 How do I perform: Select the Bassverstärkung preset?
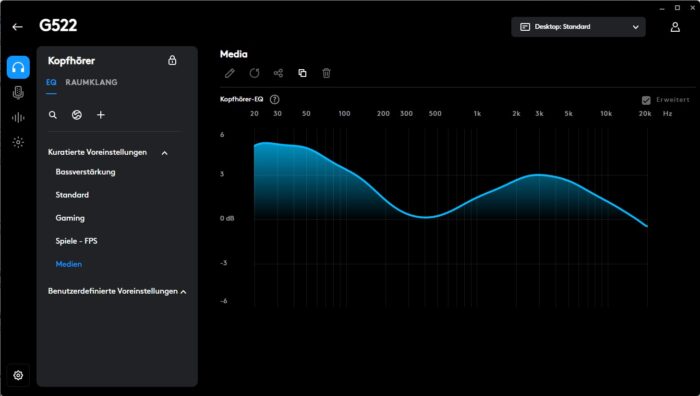point(85,172)
